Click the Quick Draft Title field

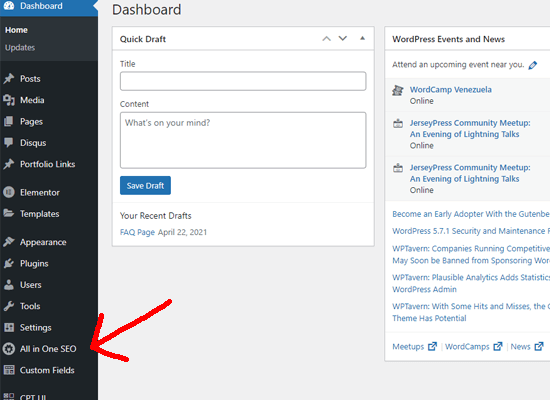tap(243, 81)
